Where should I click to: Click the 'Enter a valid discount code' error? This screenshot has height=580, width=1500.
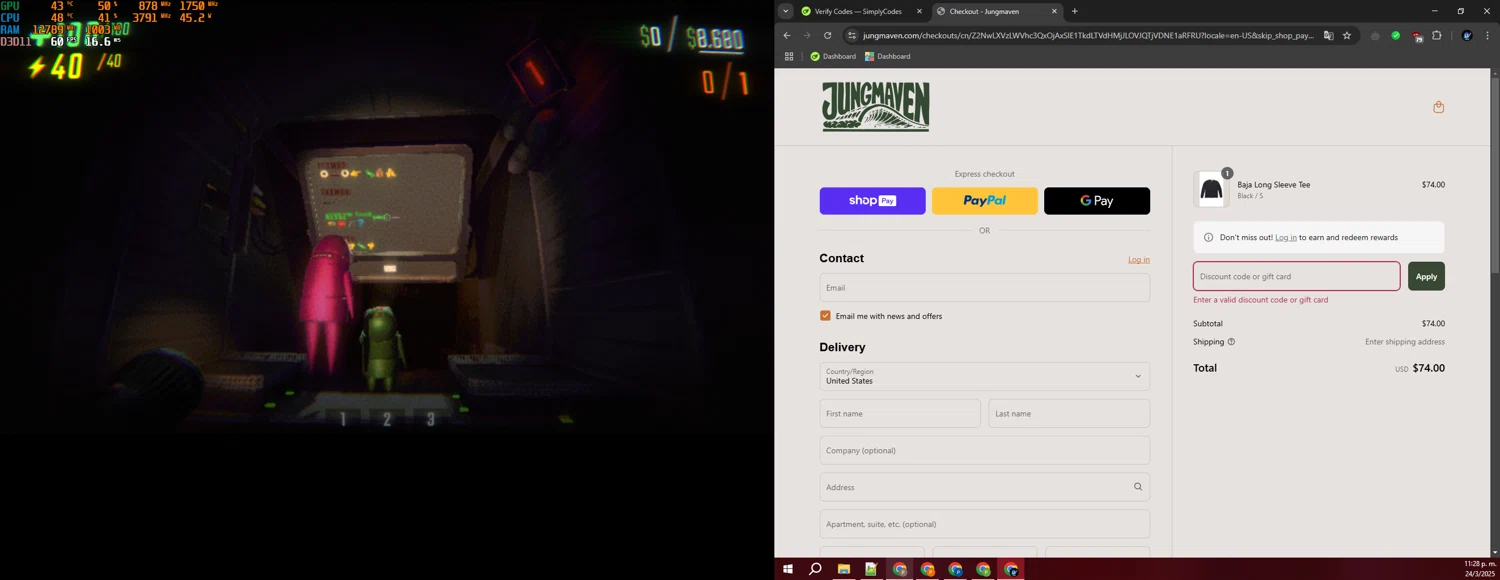tap(1260, 300)
